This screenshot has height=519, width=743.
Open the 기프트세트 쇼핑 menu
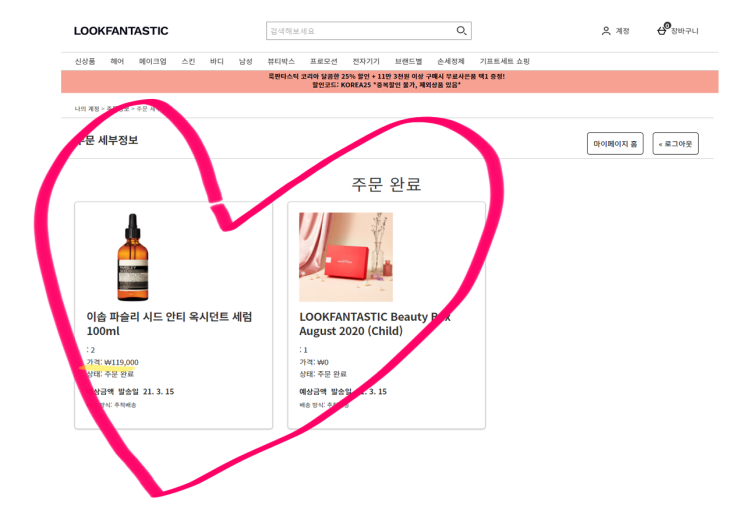[505, 61]
